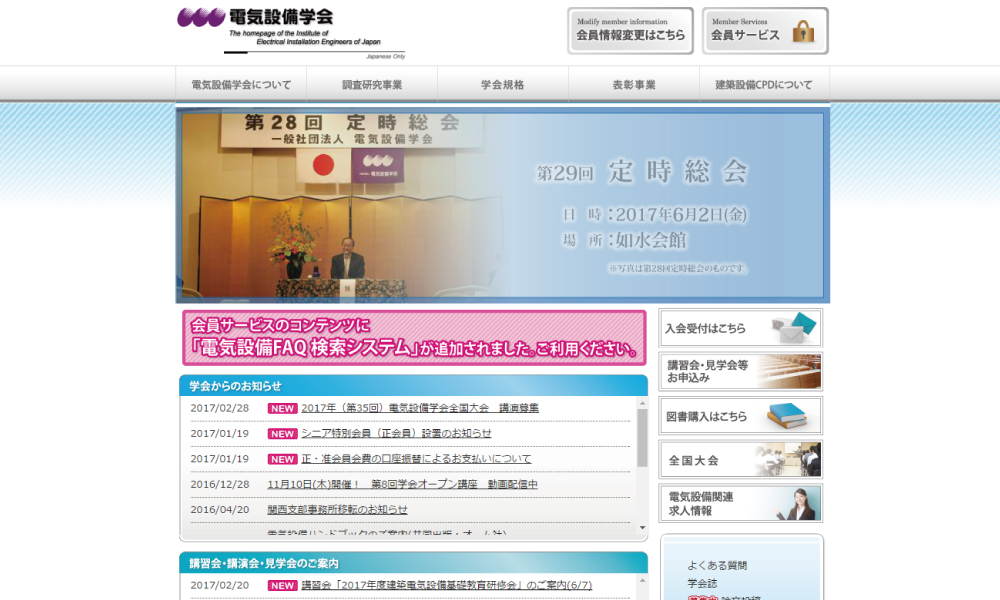Screen dimensions: 1000x600
Task: Open the 電気設備学会について menu
Action: 241,84
